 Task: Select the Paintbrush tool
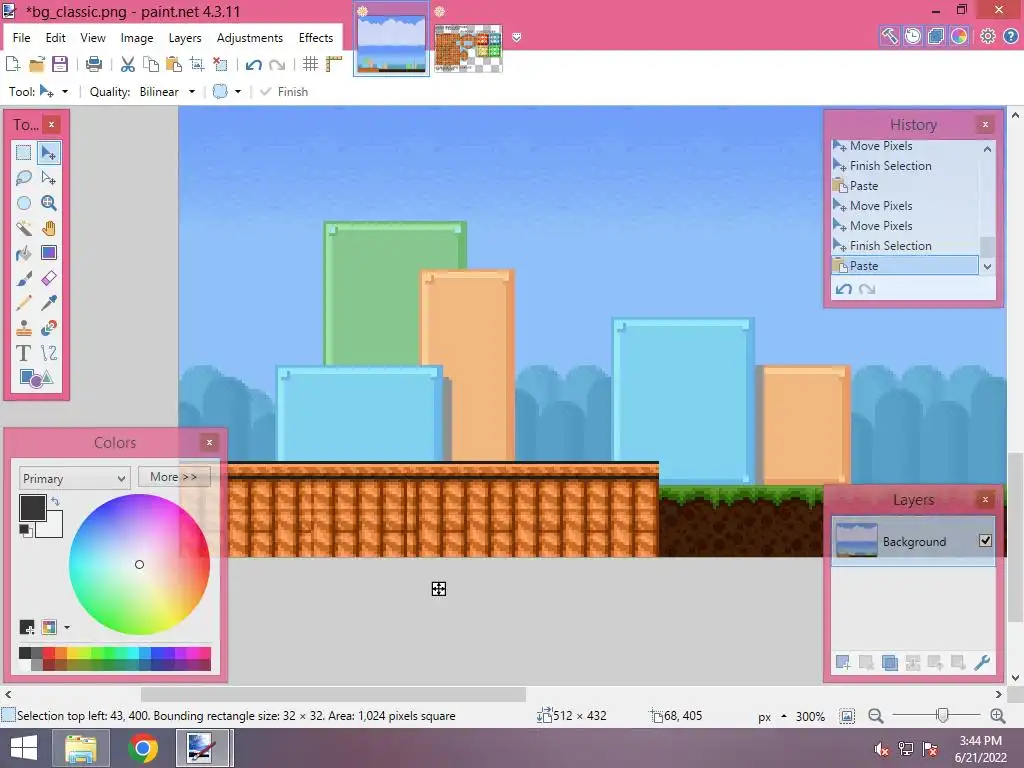pyautogui.click(x=24, y=278)
